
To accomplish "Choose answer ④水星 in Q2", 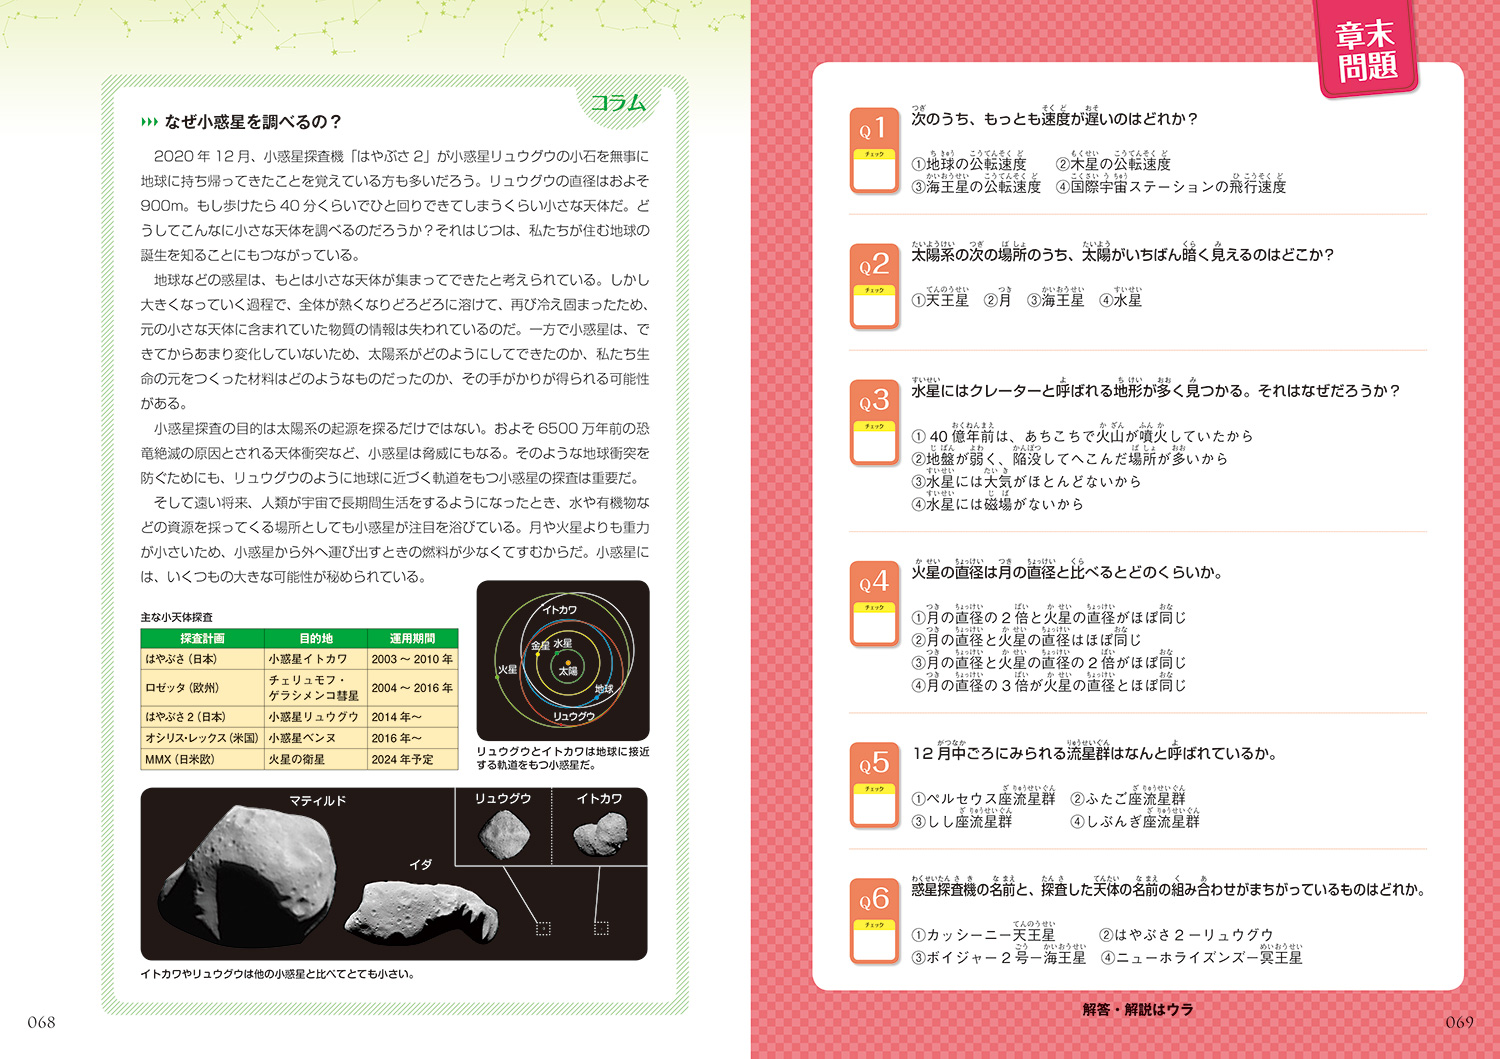I will click(x=1121, y=300).
